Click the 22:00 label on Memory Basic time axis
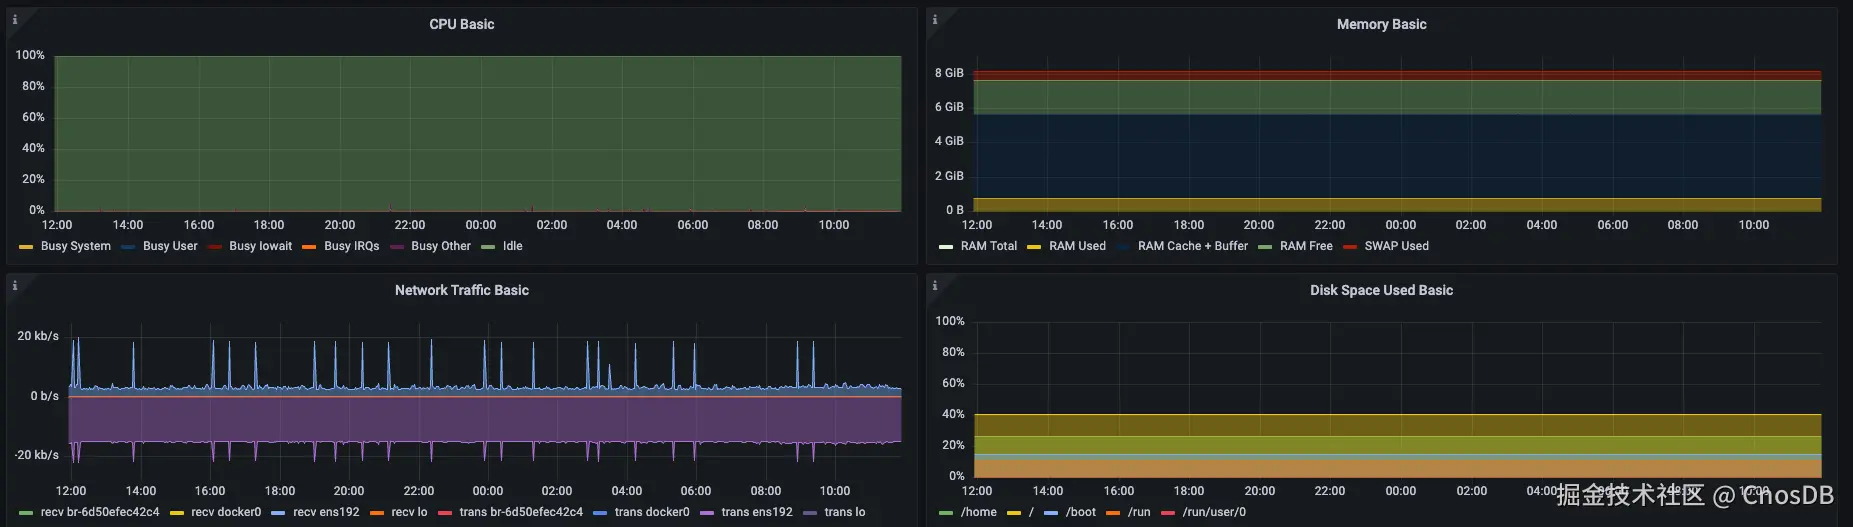 [1330, 225]
